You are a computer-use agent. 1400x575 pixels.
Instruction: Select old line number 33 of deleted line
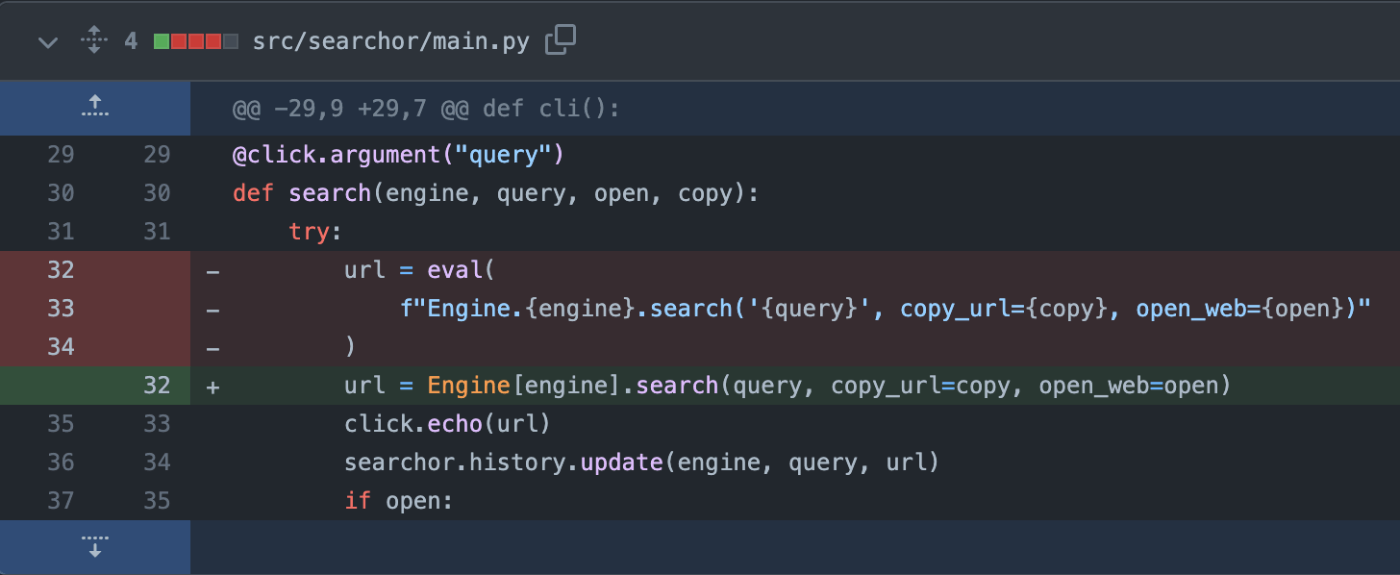[60, 308]
